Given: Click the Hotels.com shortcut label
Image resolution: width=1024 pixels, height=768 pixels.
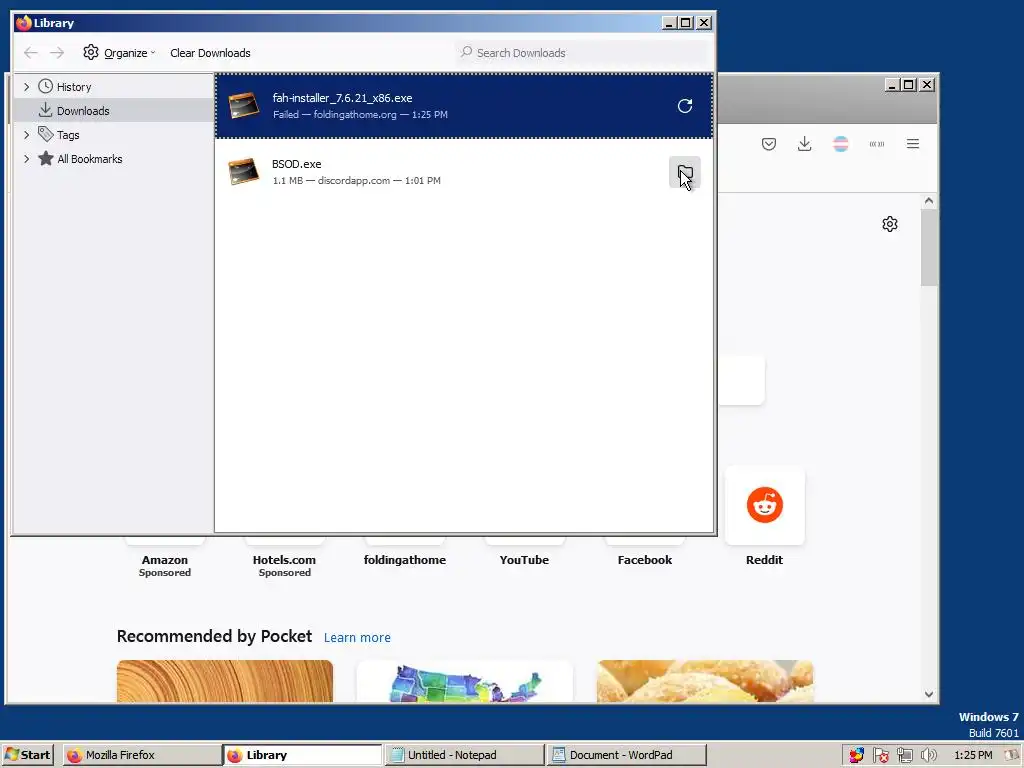Looking at the screenshot, I should 284,560.
